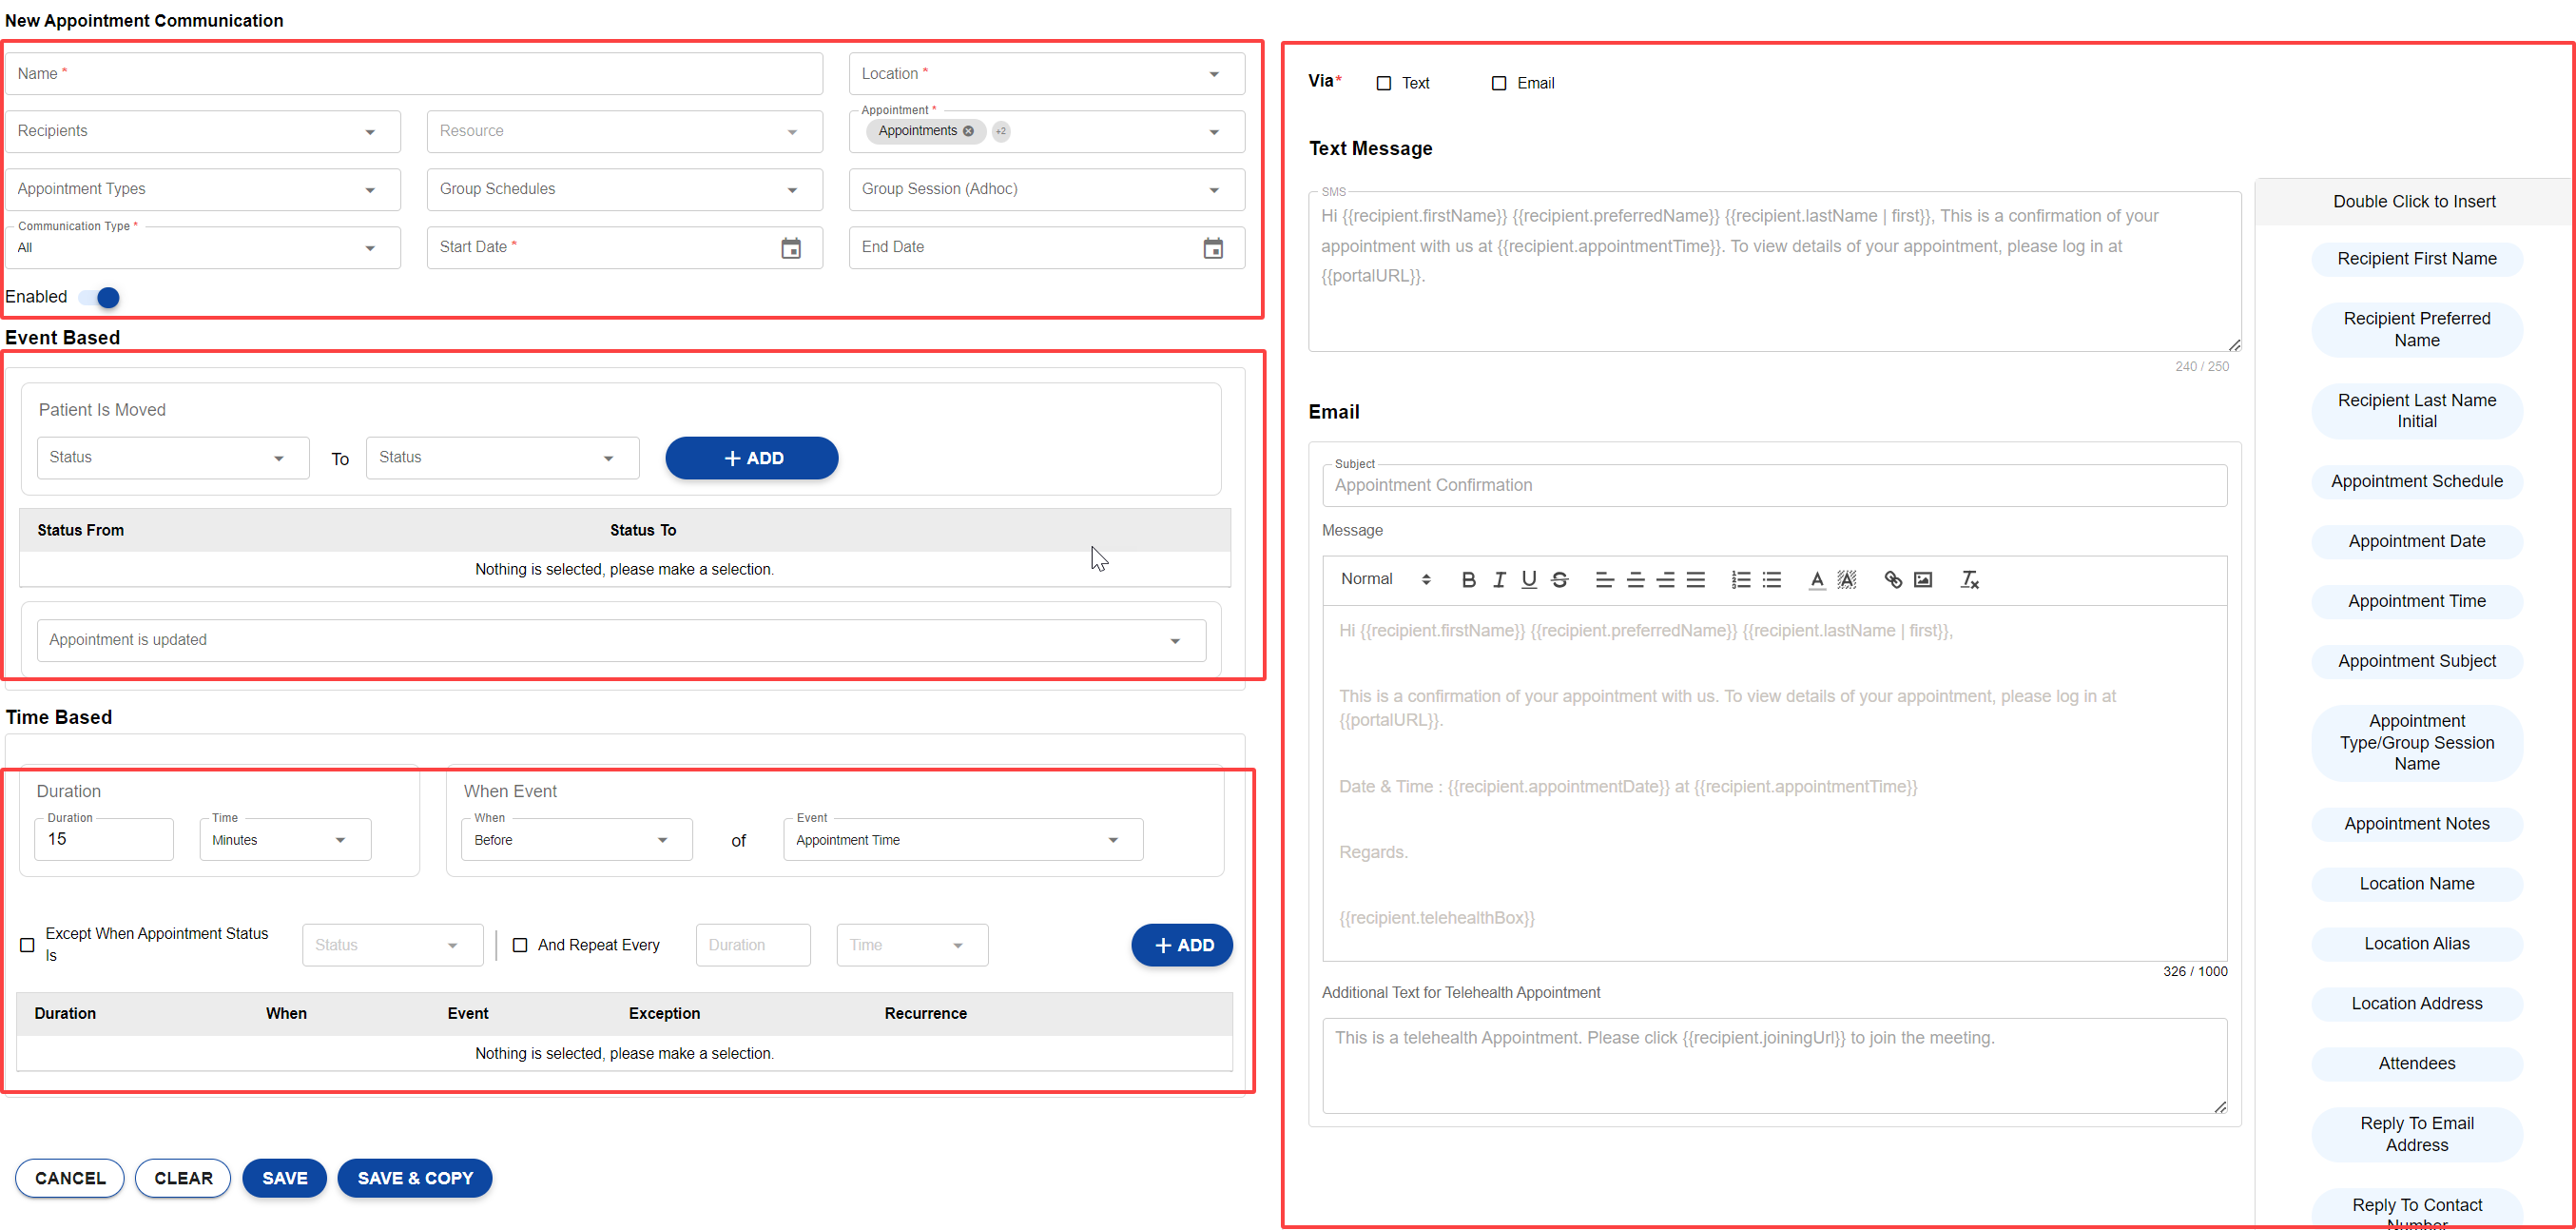Check the Text via option
2576x1230 pixels.
click(x=1383, y=83)
